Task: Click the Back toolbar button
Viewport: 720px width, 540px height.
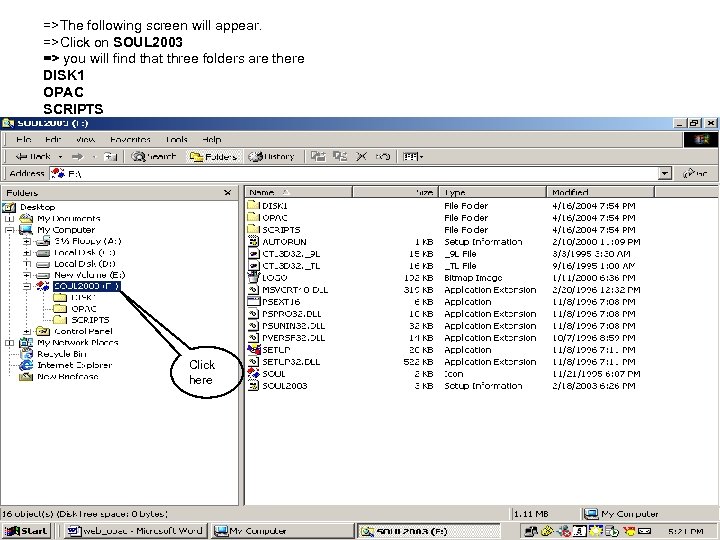Action: (33, 157)
